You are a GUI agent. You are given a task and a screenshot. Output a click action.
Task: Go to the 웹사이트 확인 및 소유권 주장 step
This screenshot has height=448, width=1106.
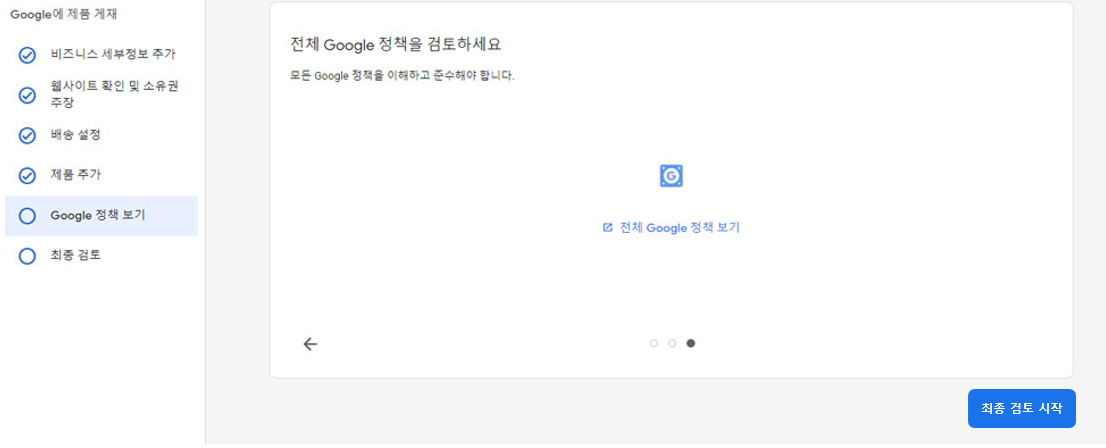114,95
